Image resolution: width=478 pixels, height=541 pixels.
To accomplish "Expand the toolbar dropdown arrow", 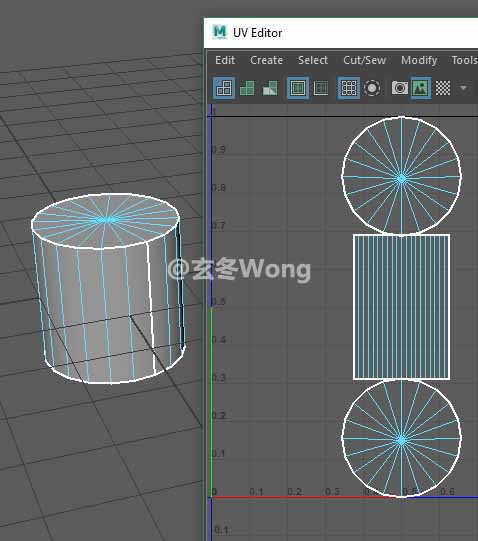I will 464,88.
